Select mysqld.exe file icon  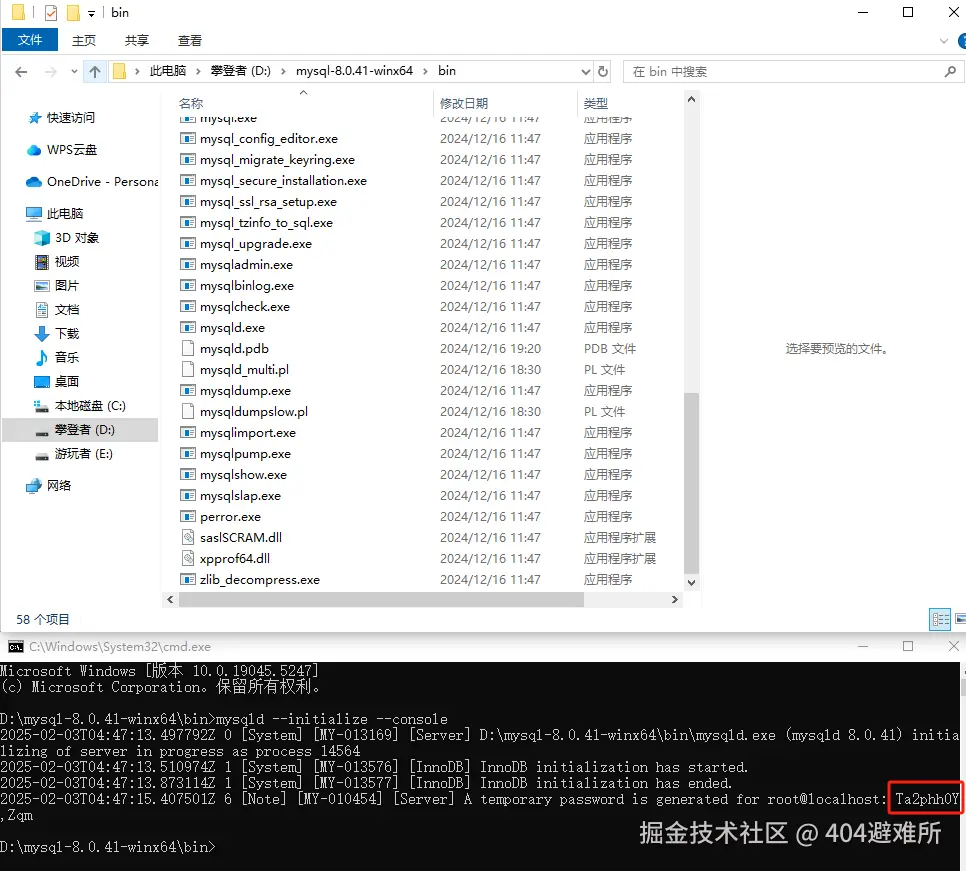coord(188,327)
